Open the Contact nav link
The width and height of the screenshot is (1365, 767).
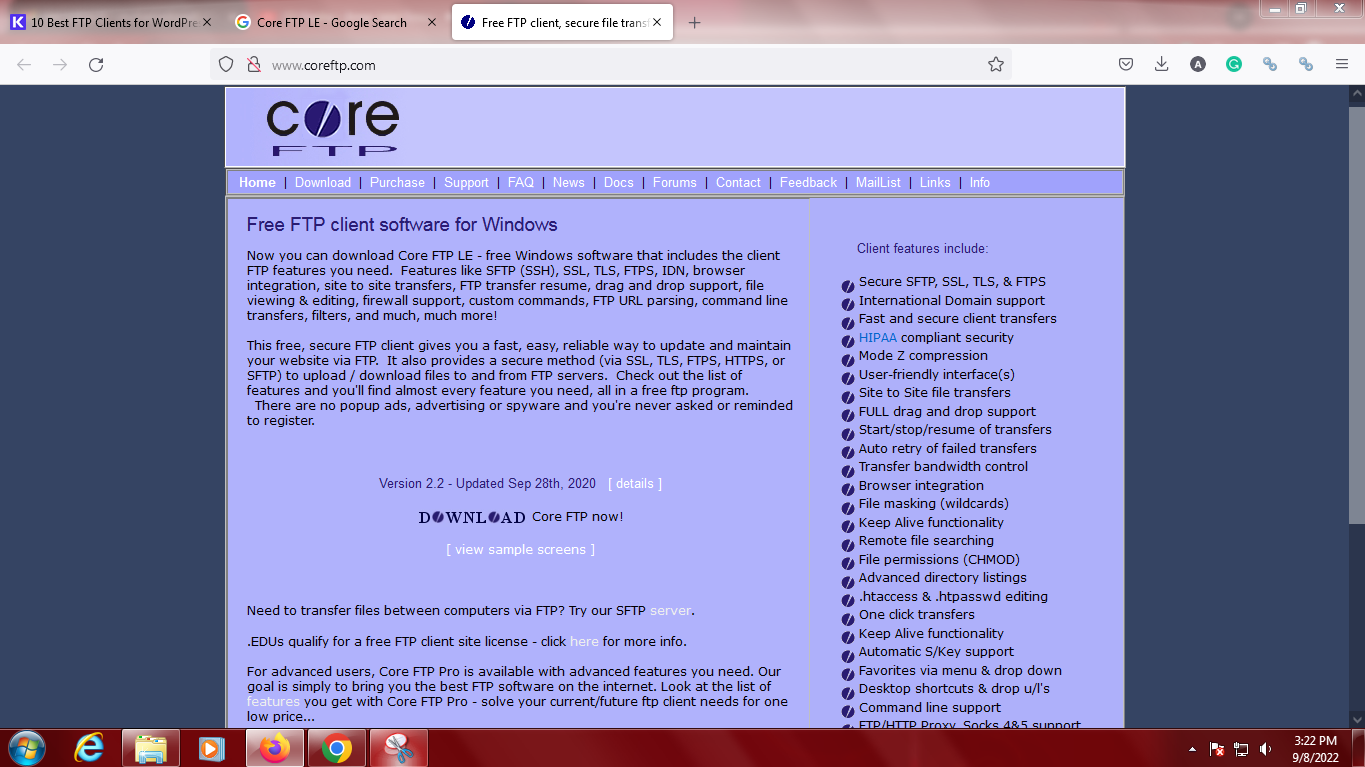tap(738, 182)
